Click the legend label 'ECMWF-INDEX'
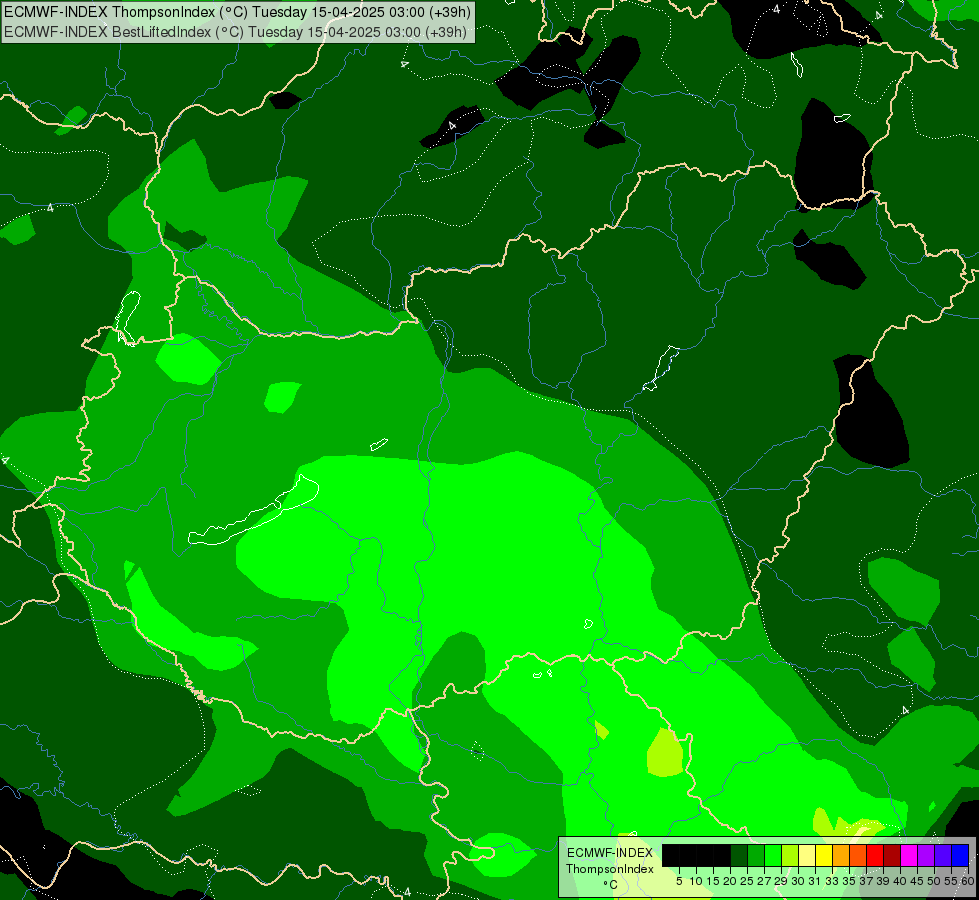The height and width of the screenshot is (900, 979). (x=610, y=853)
